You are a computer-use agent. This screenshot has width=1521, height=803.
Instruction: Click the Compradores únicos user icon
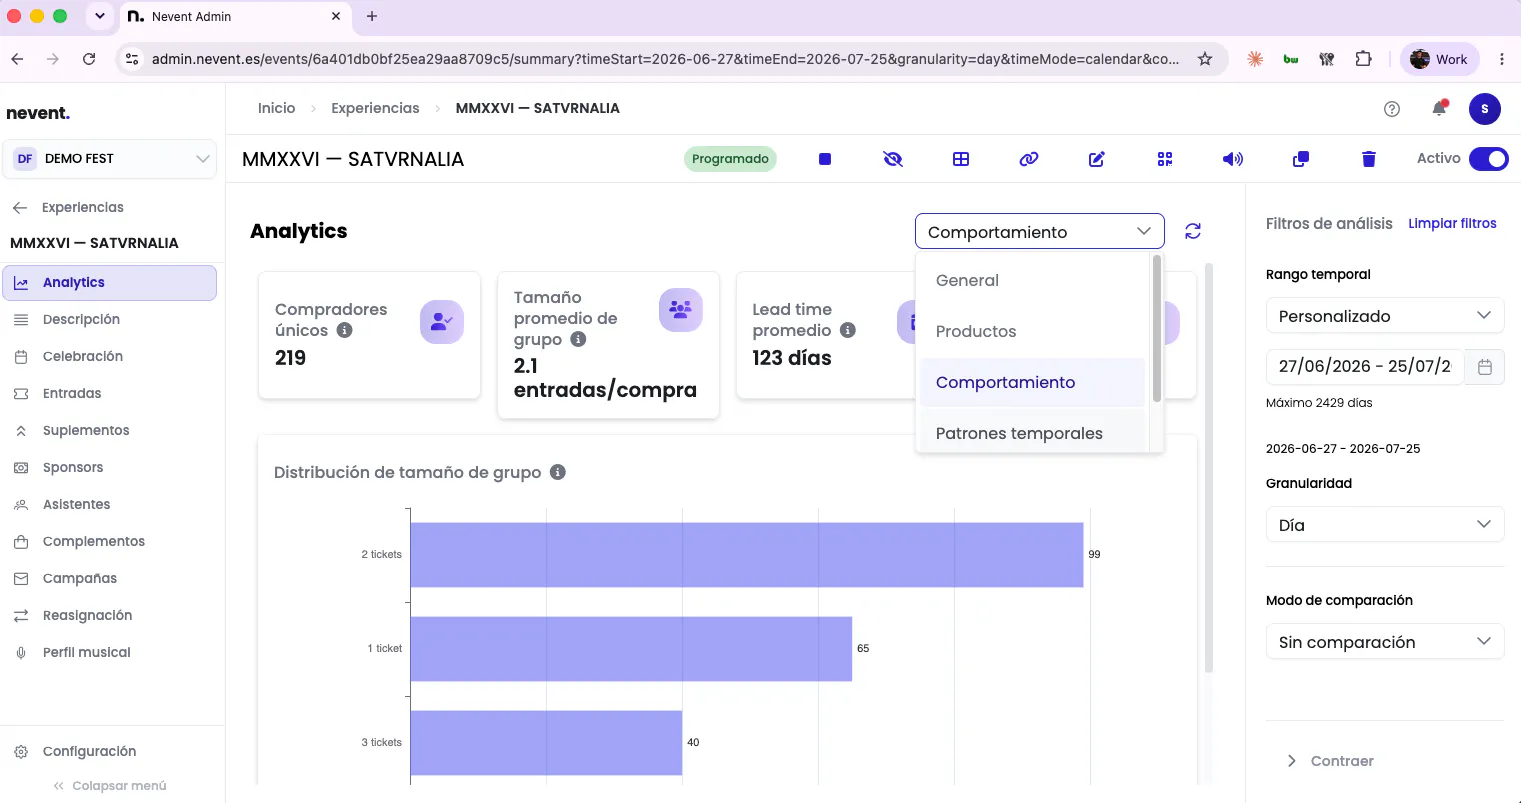[x=442, y=322]
